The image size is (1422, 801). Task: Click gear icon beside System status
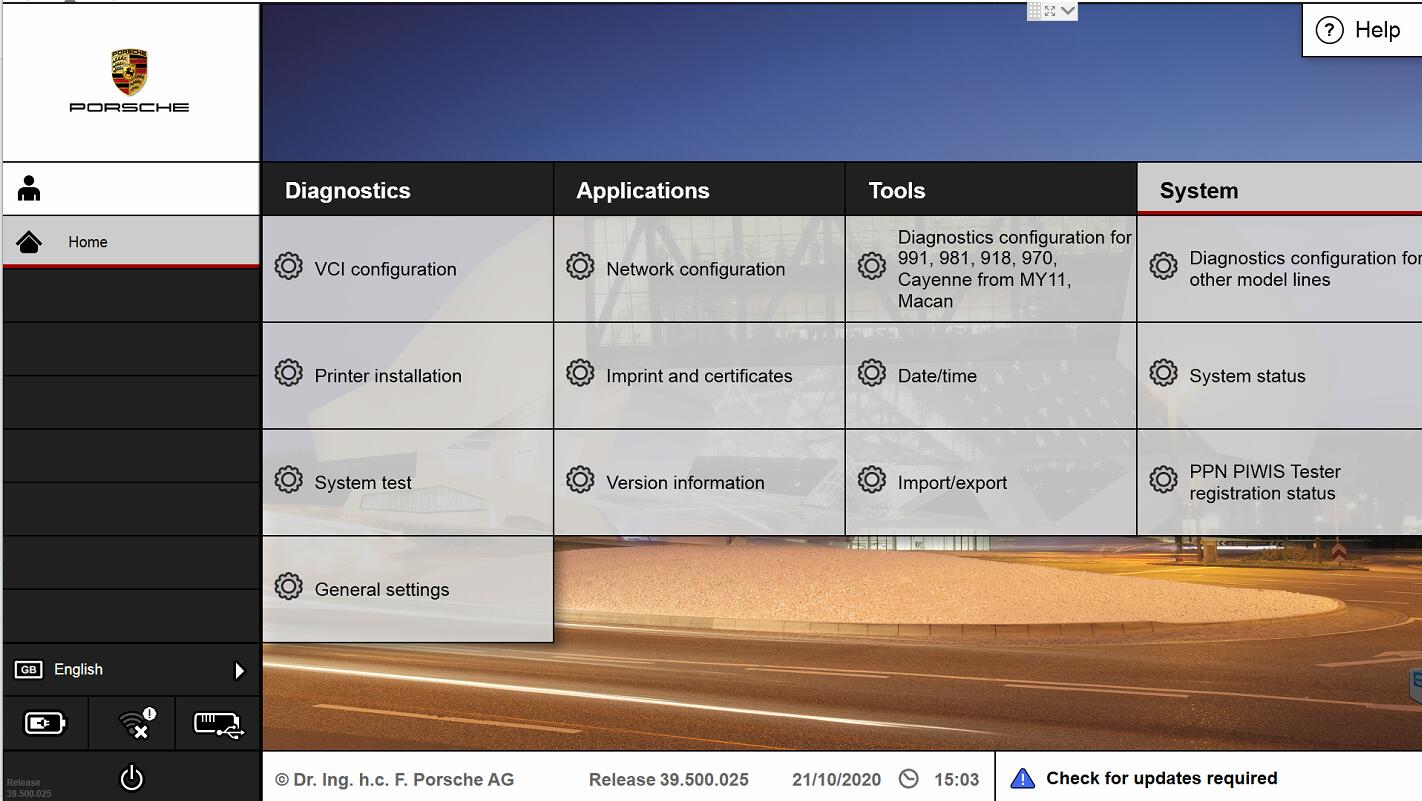(x=1163, y=374)
